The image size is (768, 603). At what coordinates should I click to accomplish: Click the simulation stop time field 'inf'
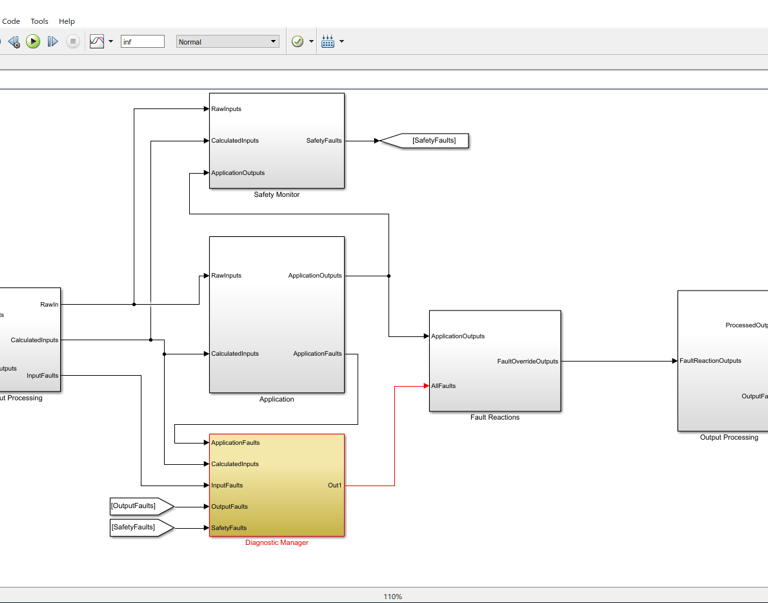(x=143, y=42)
